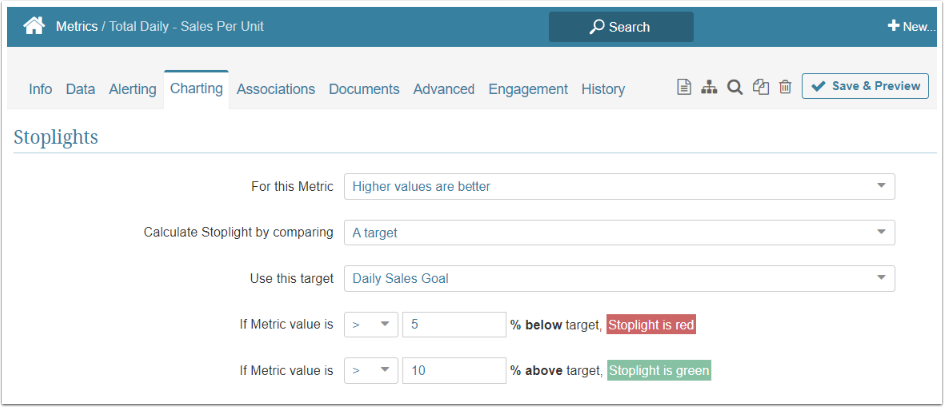
Task: Click Save & Preview button
Action: pos(865,86)
